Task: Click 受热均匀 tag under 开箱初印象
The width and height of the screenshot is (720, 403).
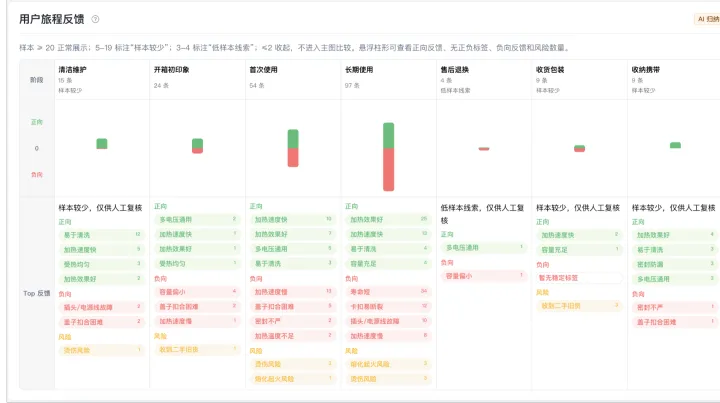Action: [197, 263]
